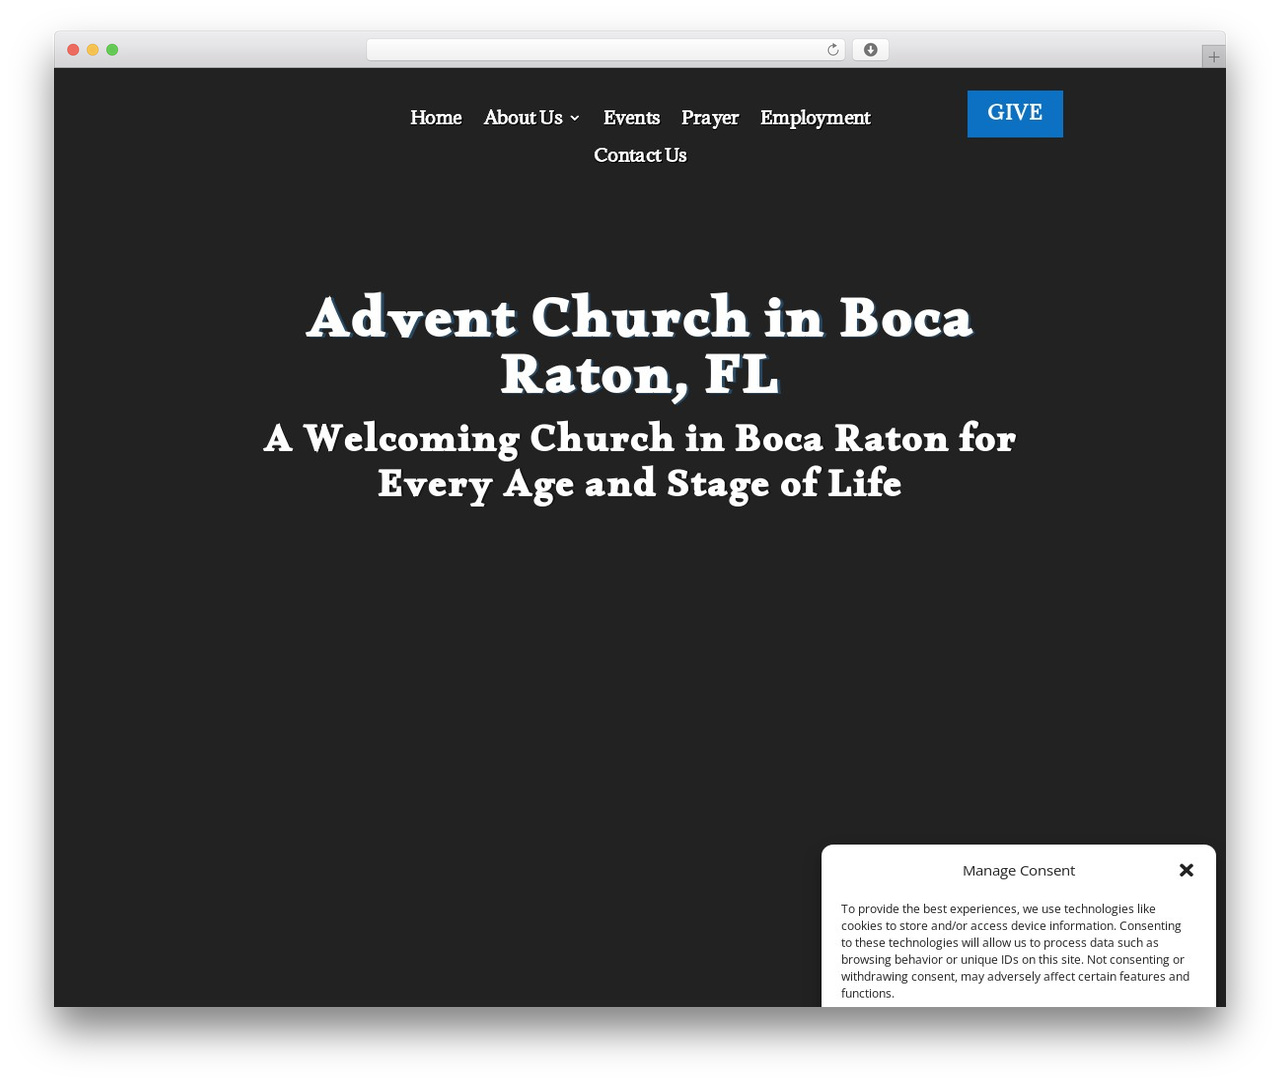
Task: Open the browser downloads button
Action: tap(870, 50)
